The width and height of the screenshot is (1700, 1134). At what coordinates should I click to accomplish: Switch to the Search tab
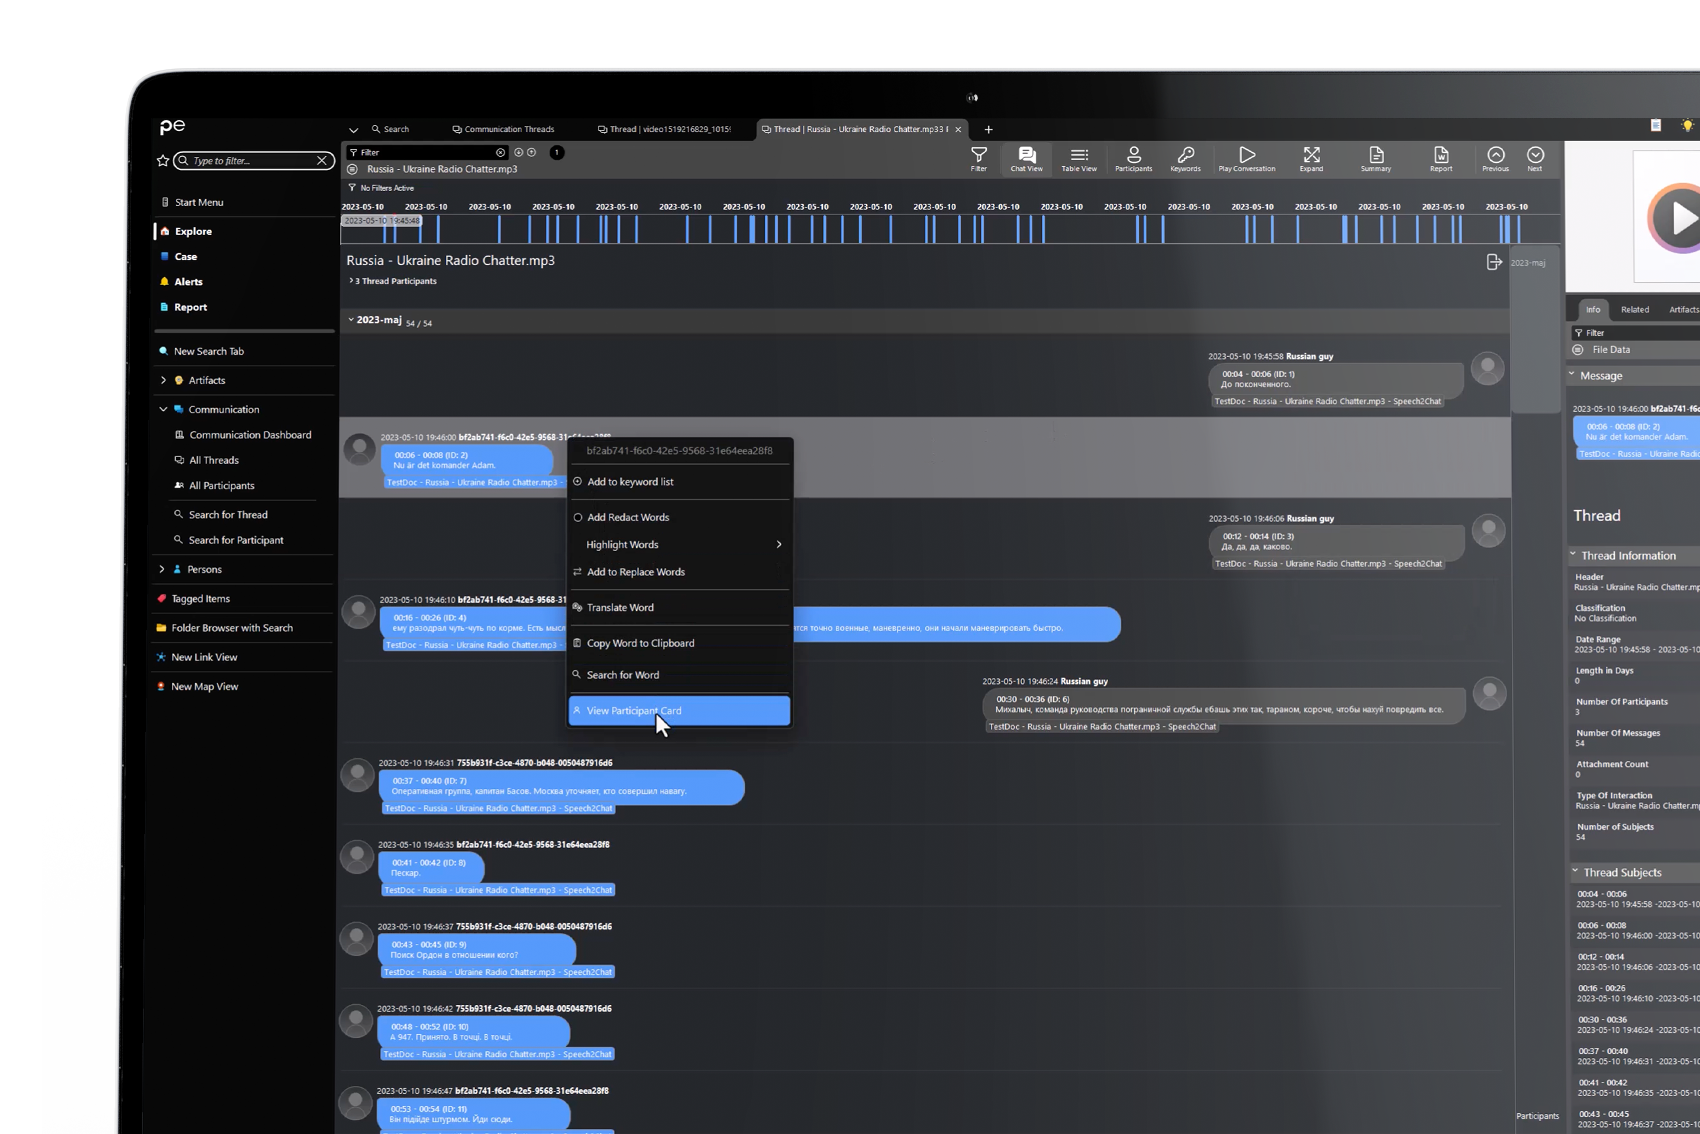[x=391, y=129]
